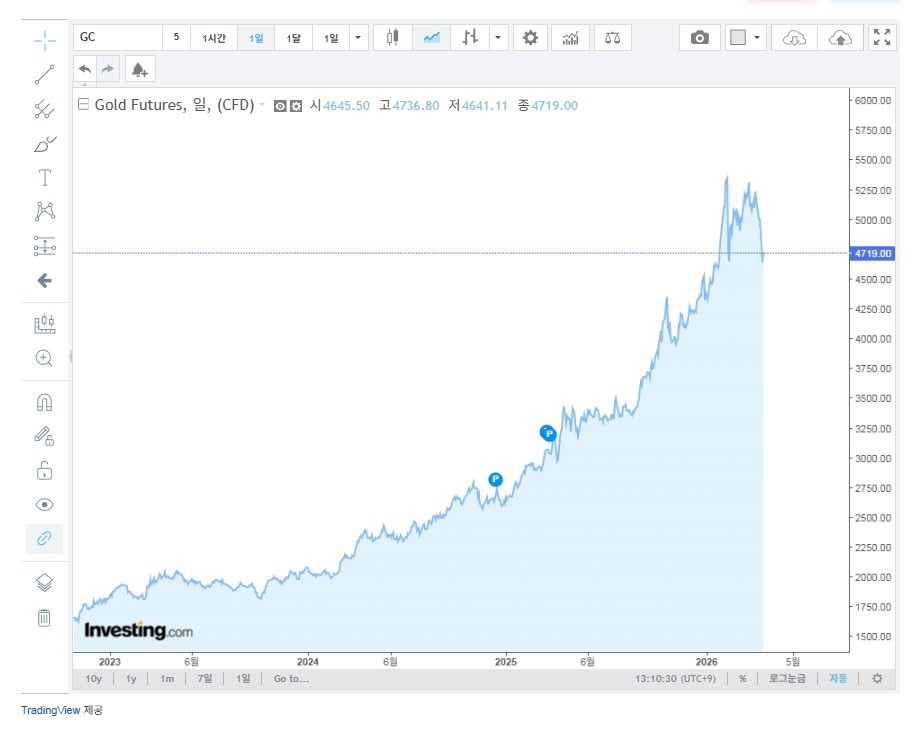Select the 1시간 interval

click(x=214, y=37)
